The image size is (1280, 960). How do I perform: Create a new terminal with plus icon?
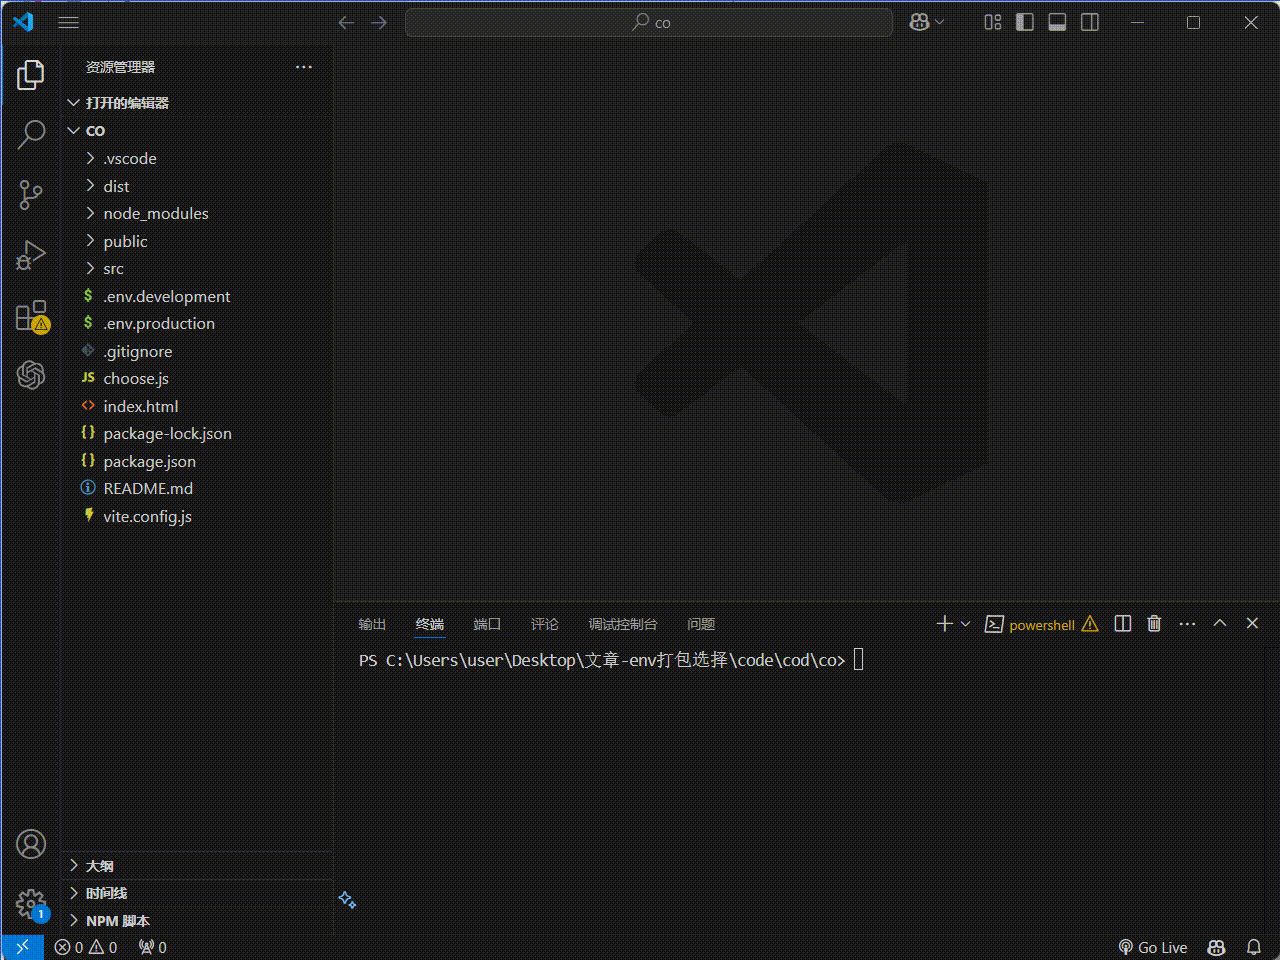pyautogui.click(x=944, y=624)
